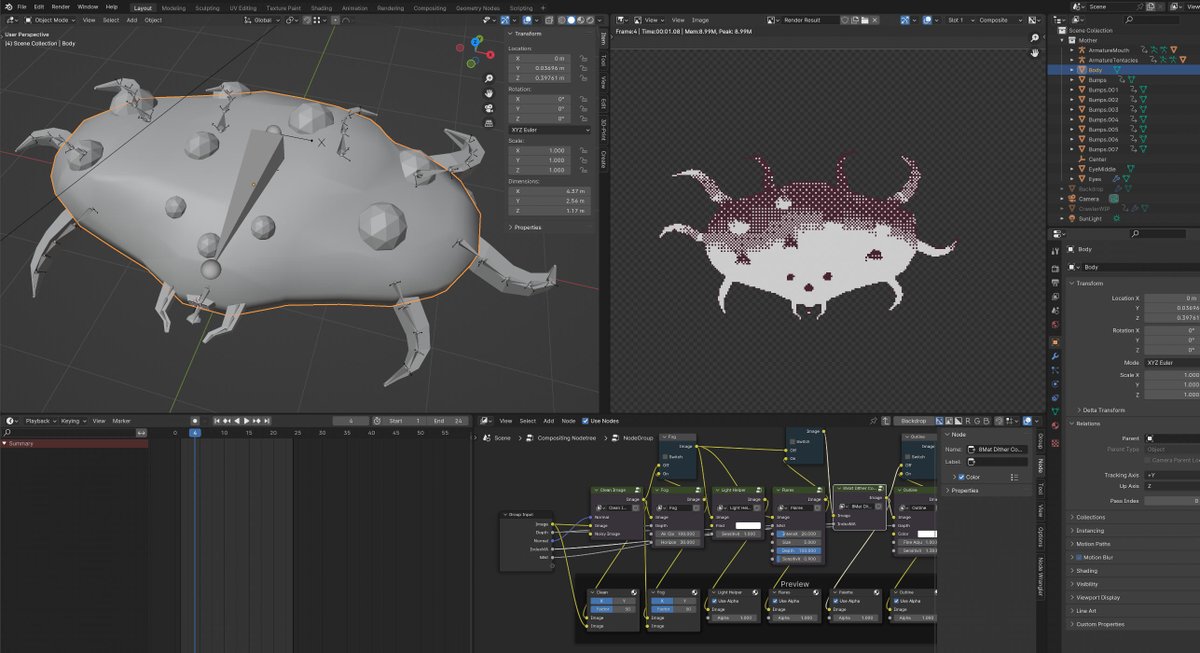The height and width of the screenshot is (653, 1200).
Task: Lock the Location X transform padlock icon
Action: pos(583,59)
